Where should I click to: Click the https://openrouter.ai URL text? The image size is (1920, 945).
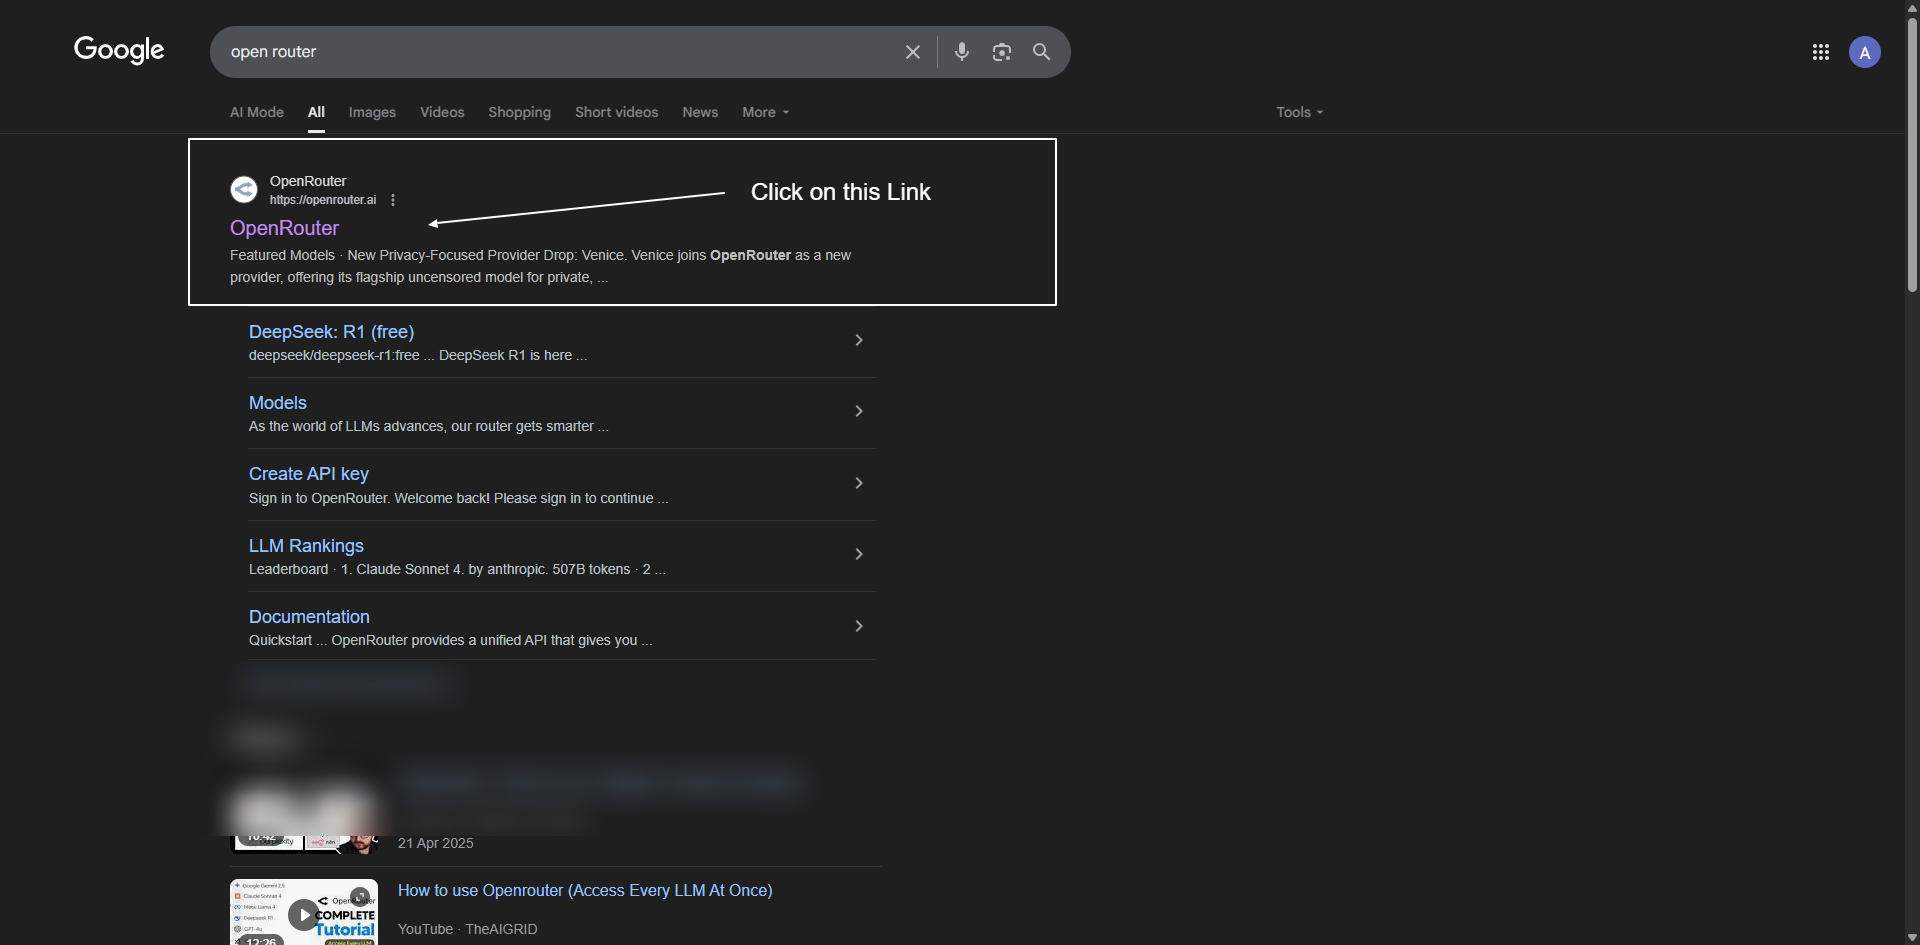pos(323,200)
